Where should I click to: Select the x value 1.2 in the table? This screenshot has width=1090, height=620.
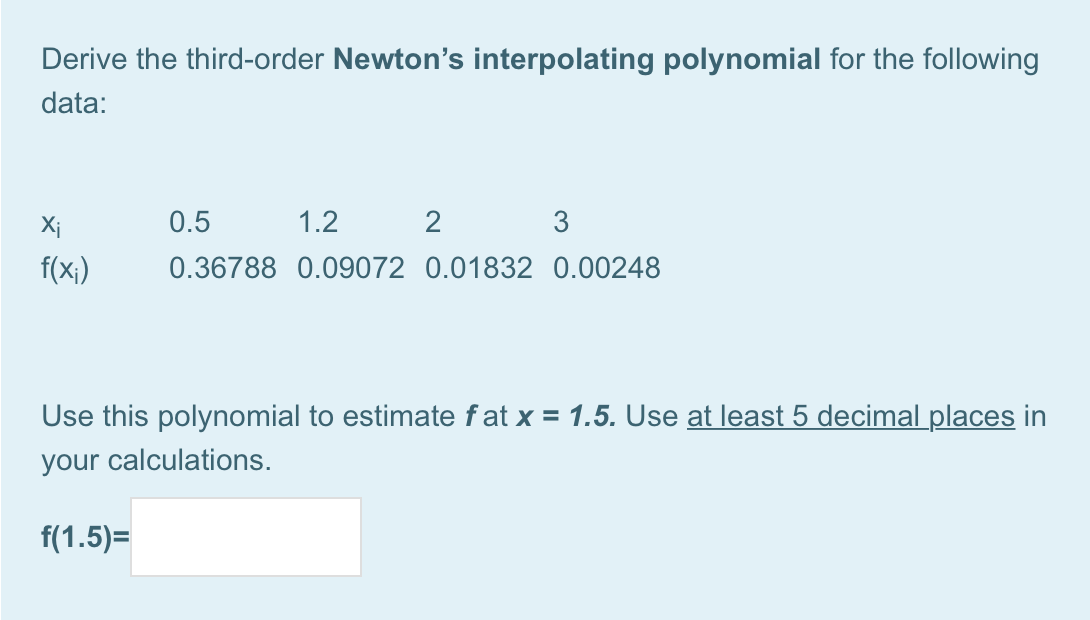click(x=317, y=222)
